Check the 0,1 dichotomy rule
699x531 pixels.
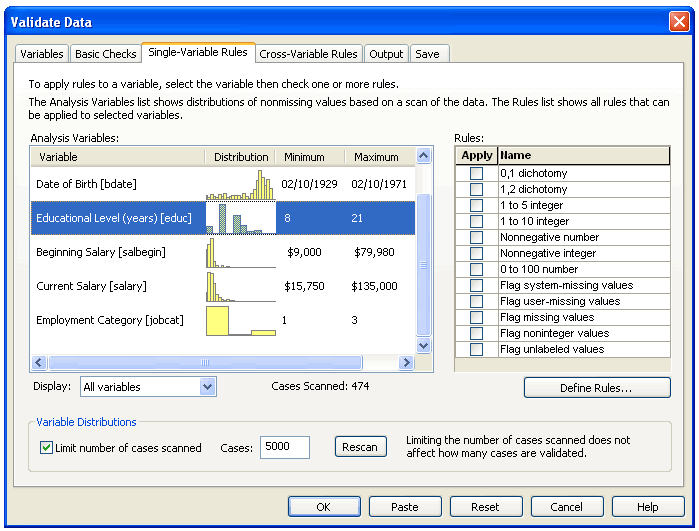pyautogui.click(x=477, y=173)
